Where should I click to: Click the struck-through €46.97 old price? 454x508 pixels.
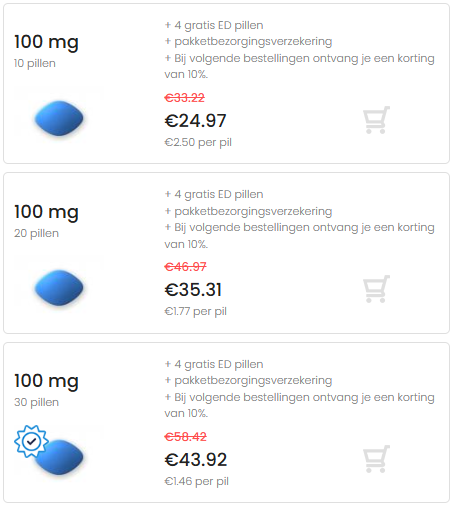(x=185, y=267)
